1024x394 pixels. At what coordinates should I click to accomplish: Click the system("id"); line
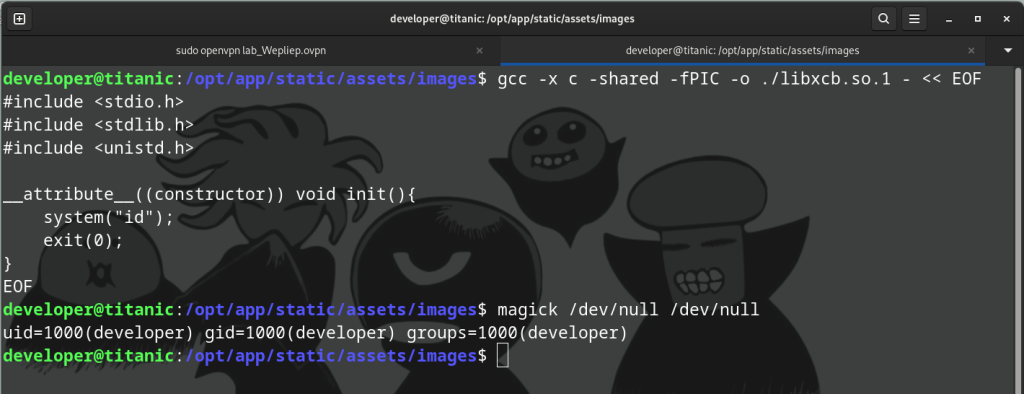[x=108, y=217]
